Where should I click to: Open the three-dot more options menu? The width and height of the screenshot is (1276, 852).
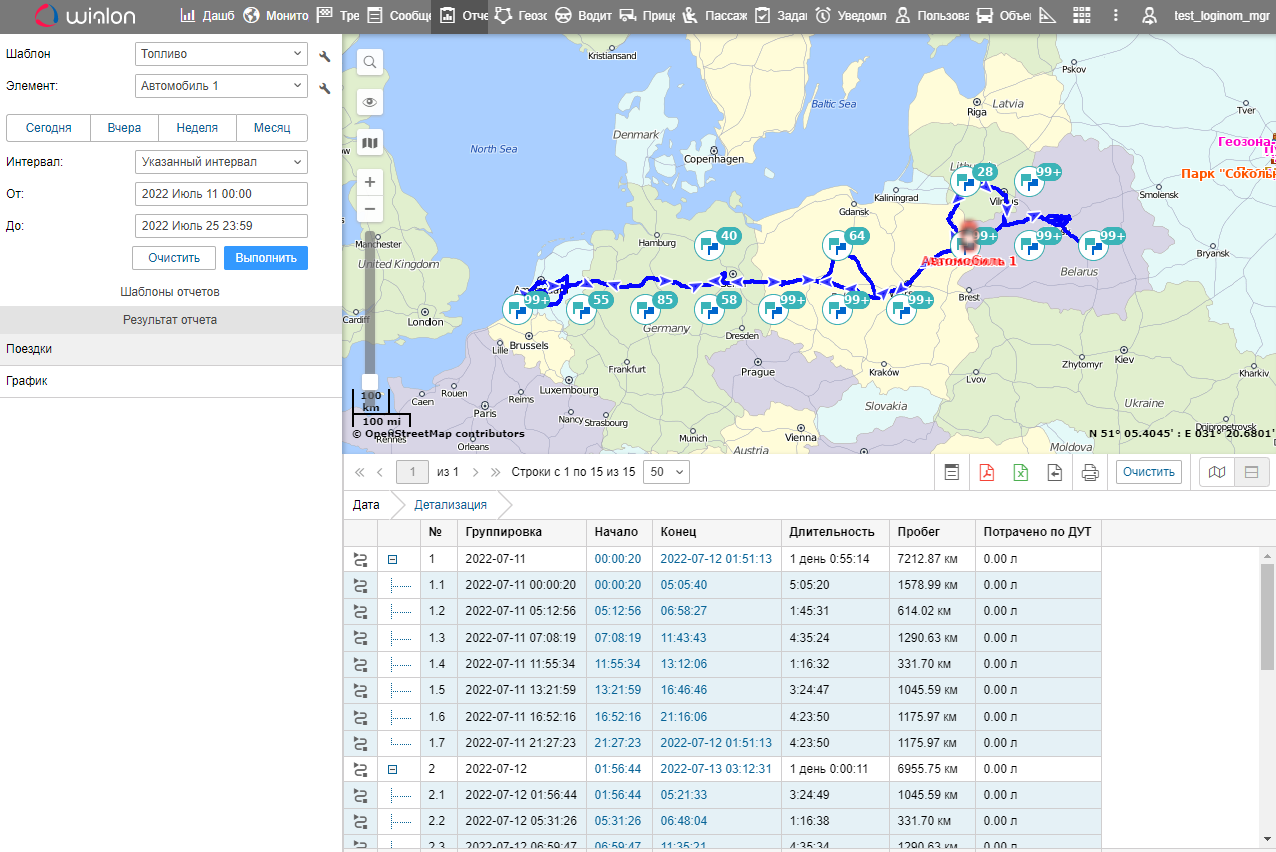(x=1116, y=16)
